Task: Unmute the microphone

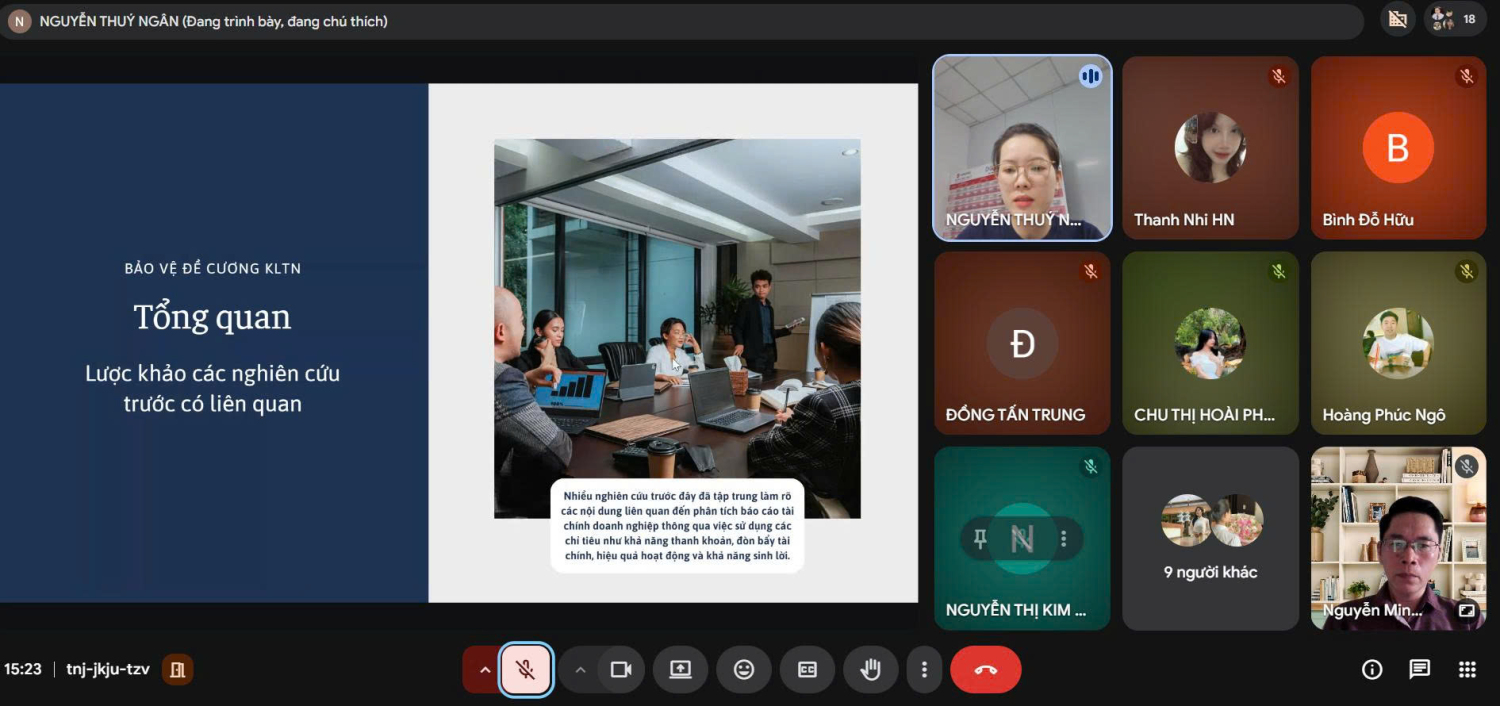Action: (x=526, y=670)
